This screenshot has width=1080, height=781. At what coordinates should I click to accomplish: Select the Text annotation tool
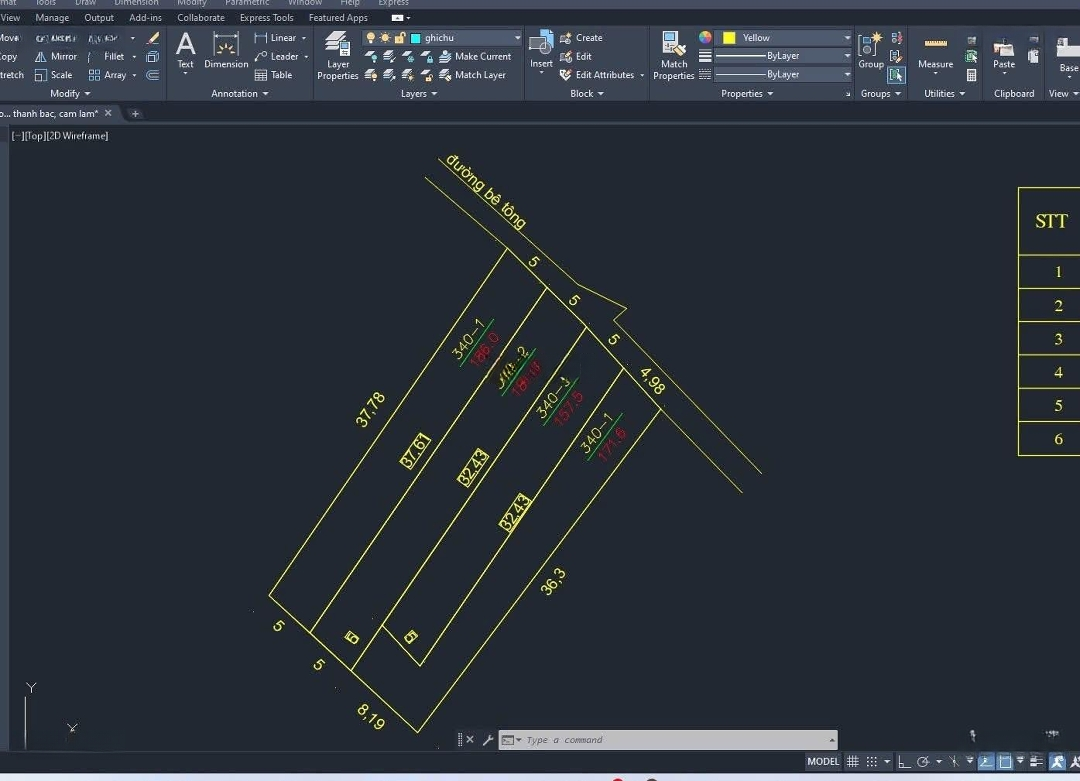click(185, 52)
